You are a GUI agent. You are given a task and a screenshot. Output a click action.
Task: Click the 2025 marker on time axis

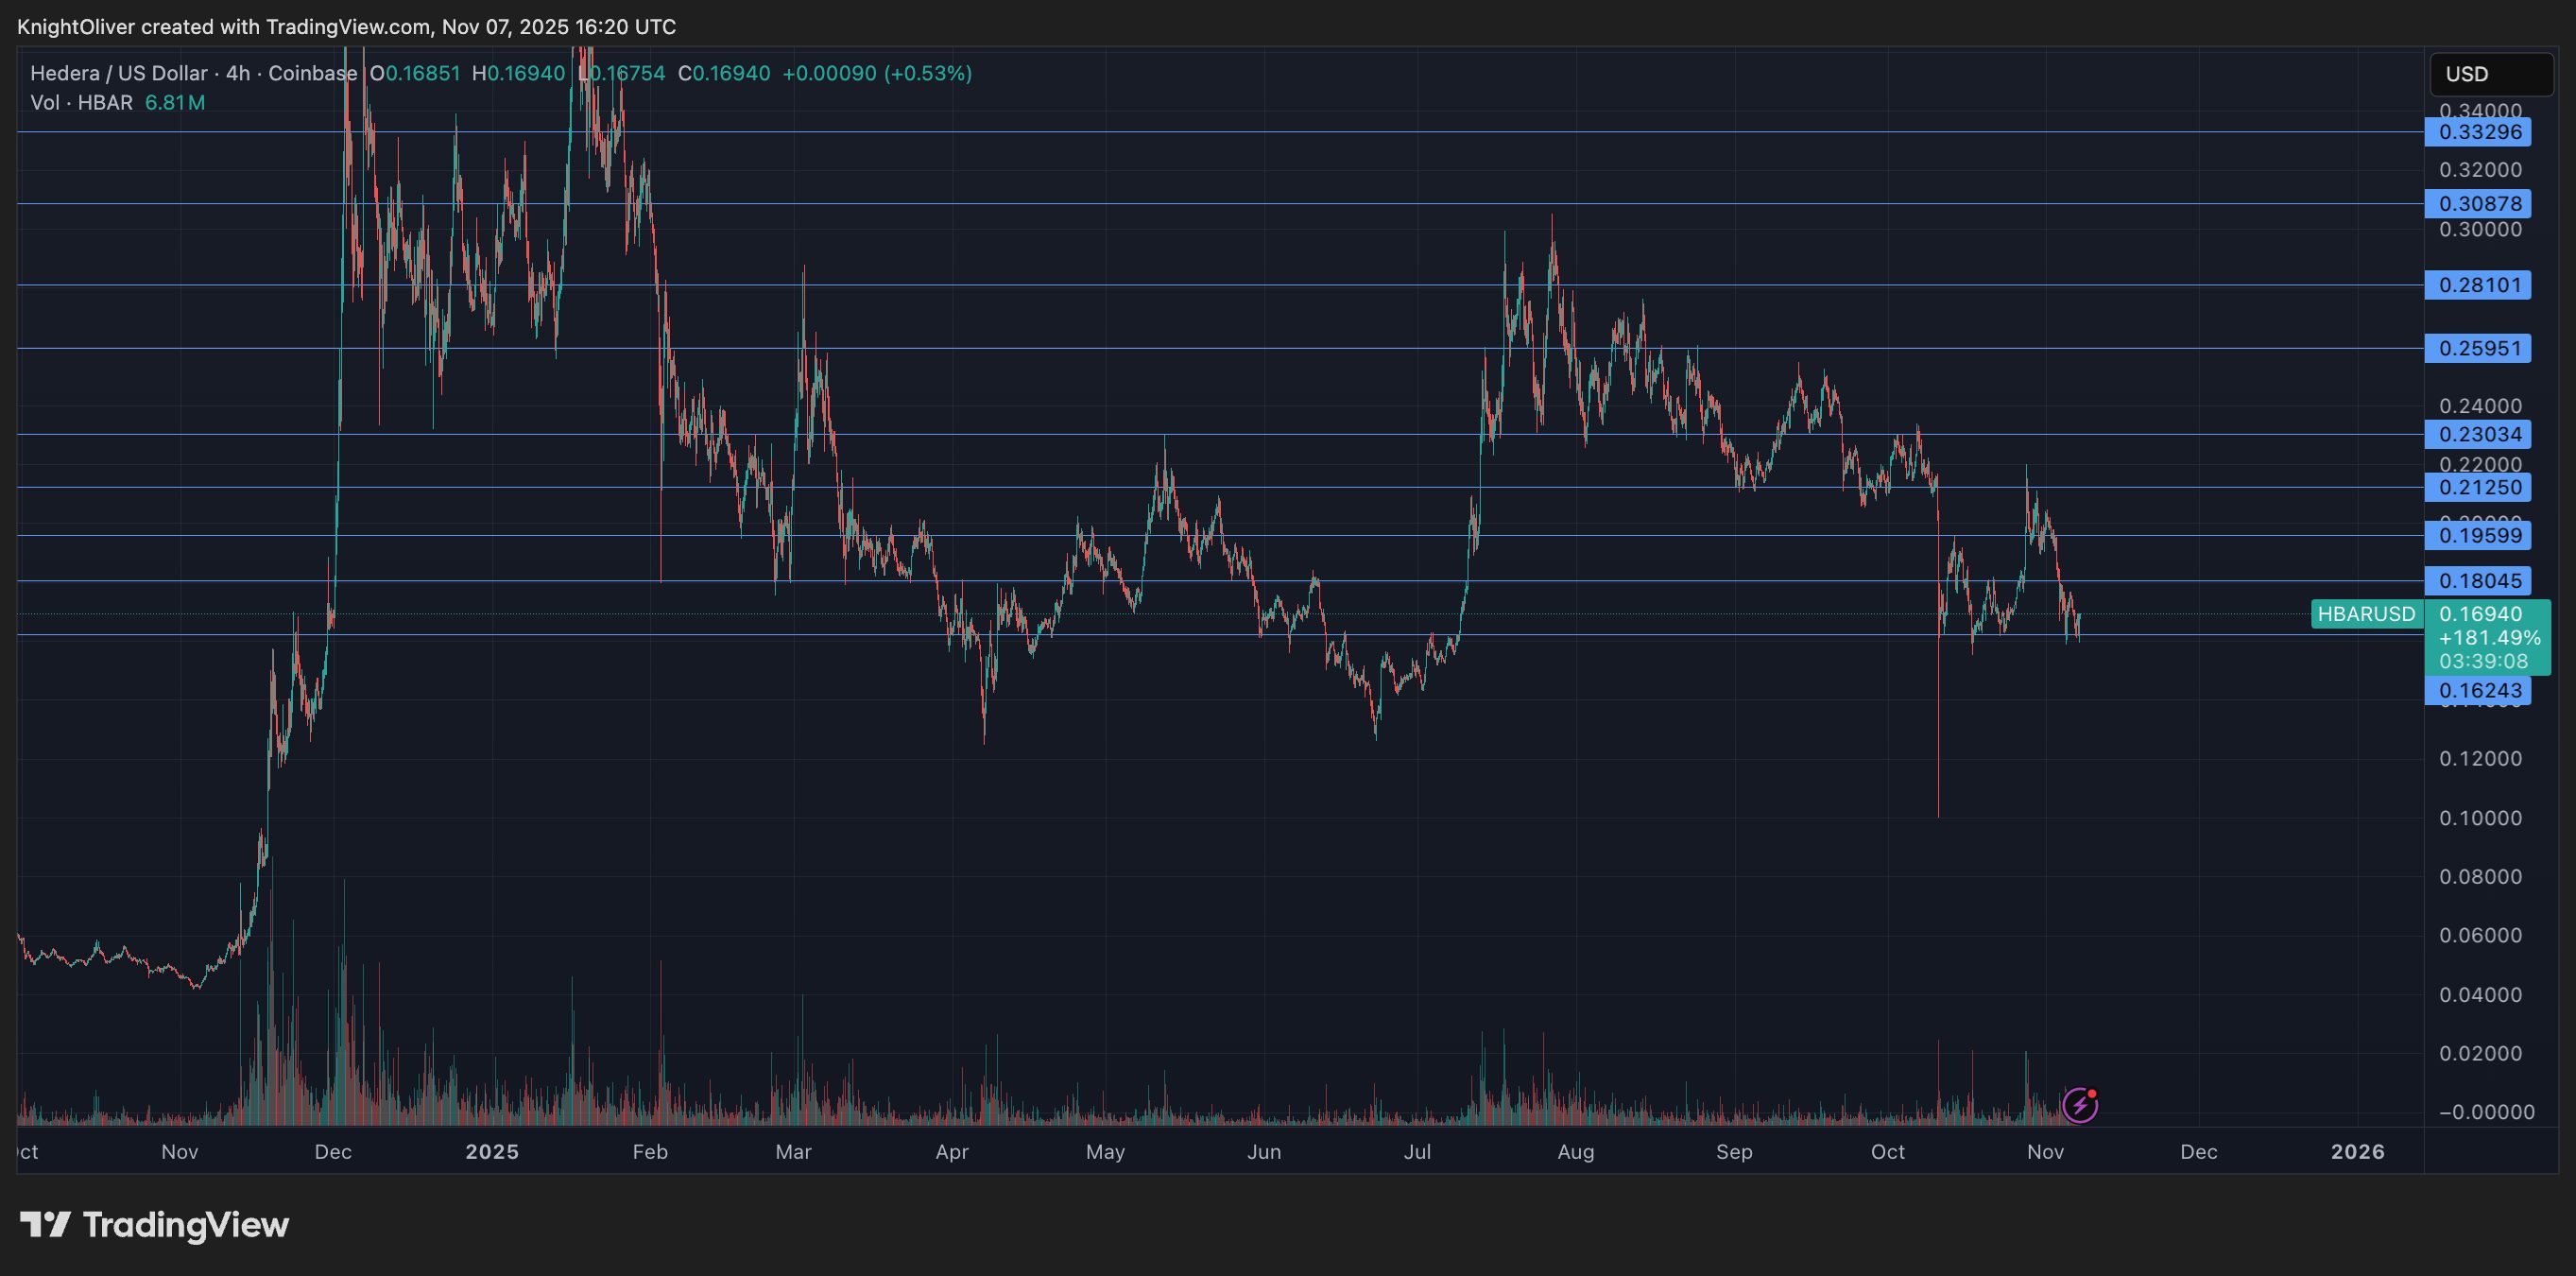pyautogui.click(x=492, y=1152)
